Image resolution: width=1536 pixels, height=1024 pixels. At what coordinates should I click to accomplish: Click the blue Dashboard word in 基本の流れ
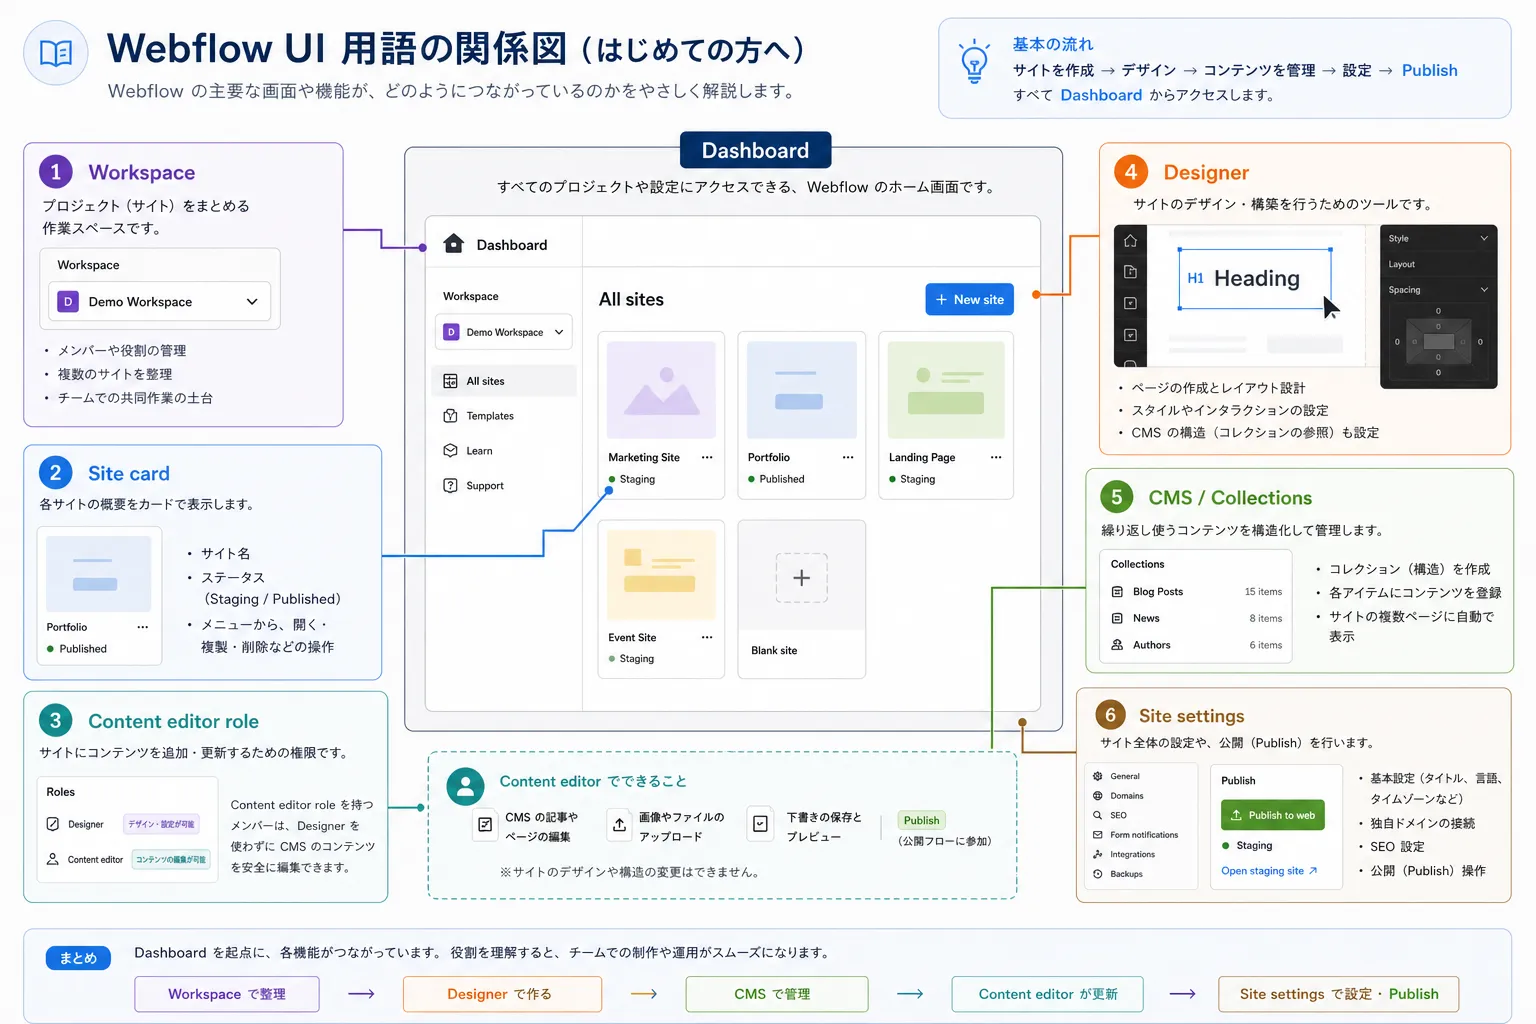click(1101, 95)
